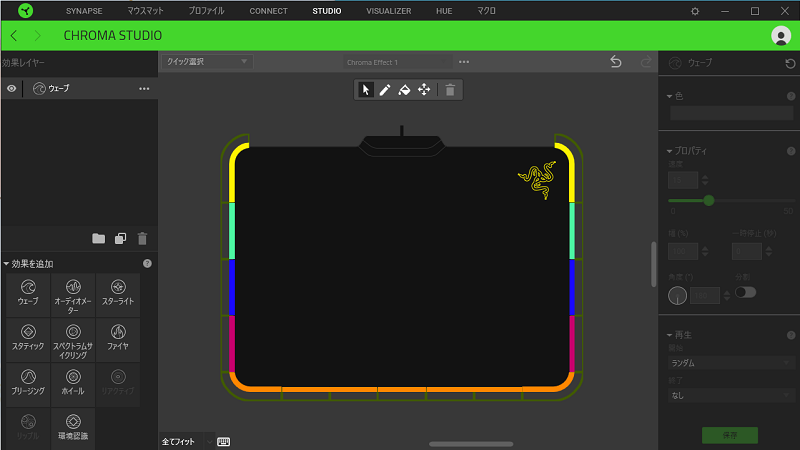This screenshot has height=450, width=800.
Task: Open the VISUALIZER tab
Action: [388, 11]
